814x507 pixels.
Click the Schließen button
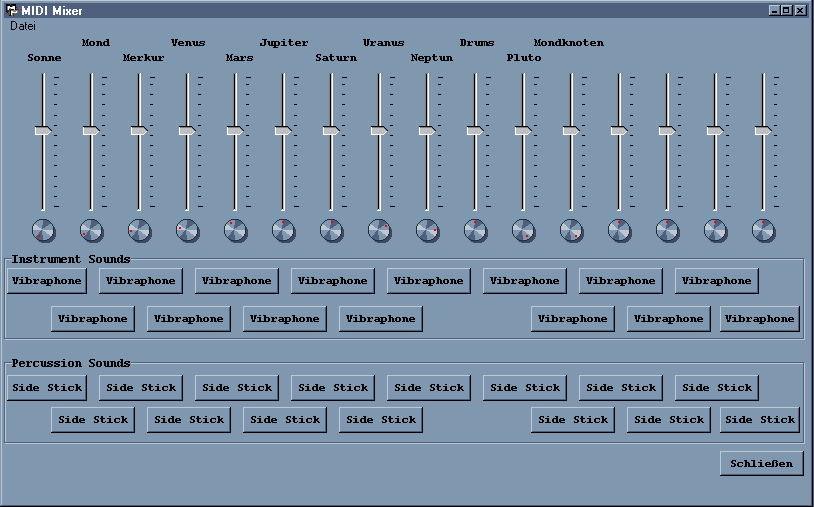pyautogui.click(x=762, y=463)
